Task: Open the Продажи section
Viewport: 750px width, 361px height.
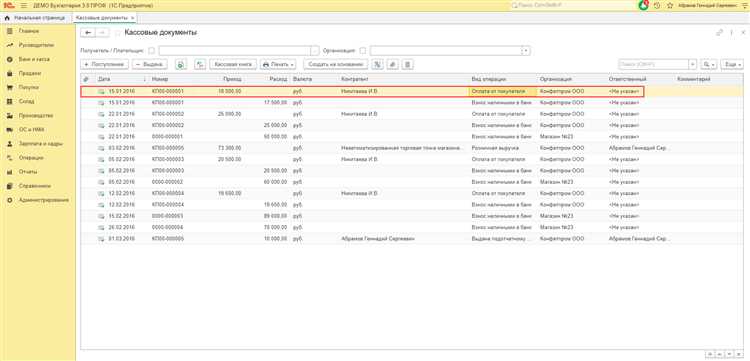Action: (x=30, y=74)
